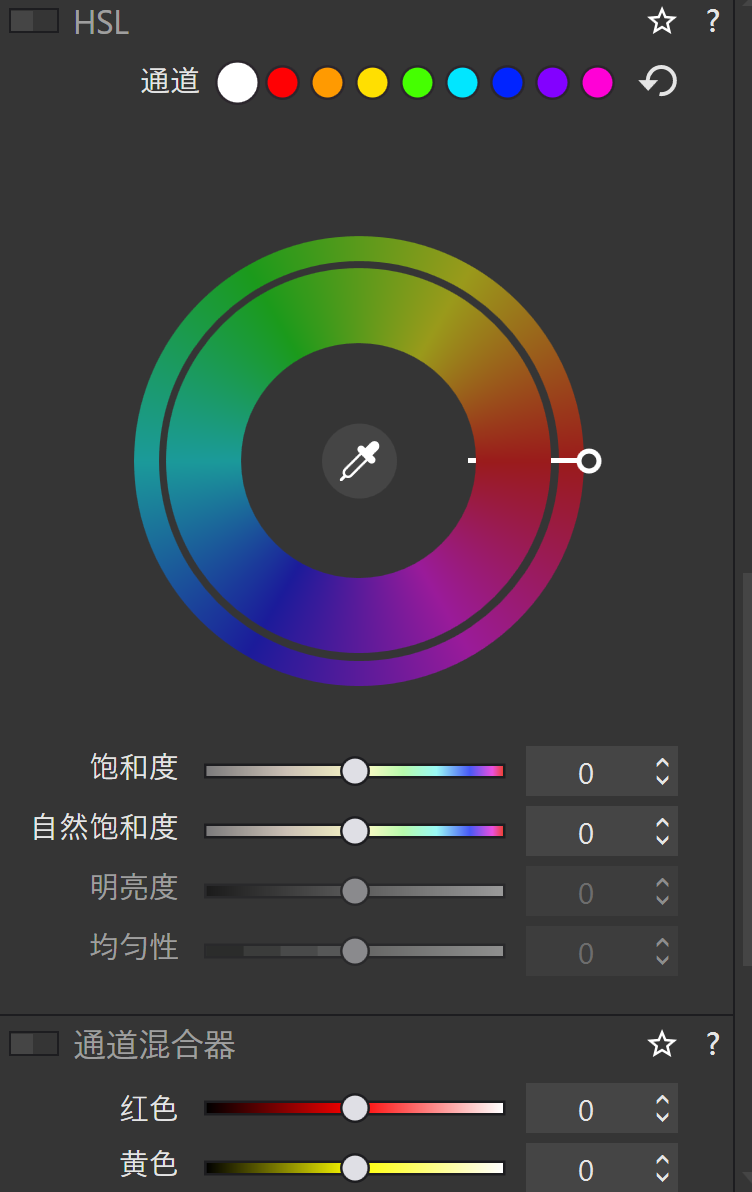
Task: Select the yellow channel swatch
Action: point(373,82)
